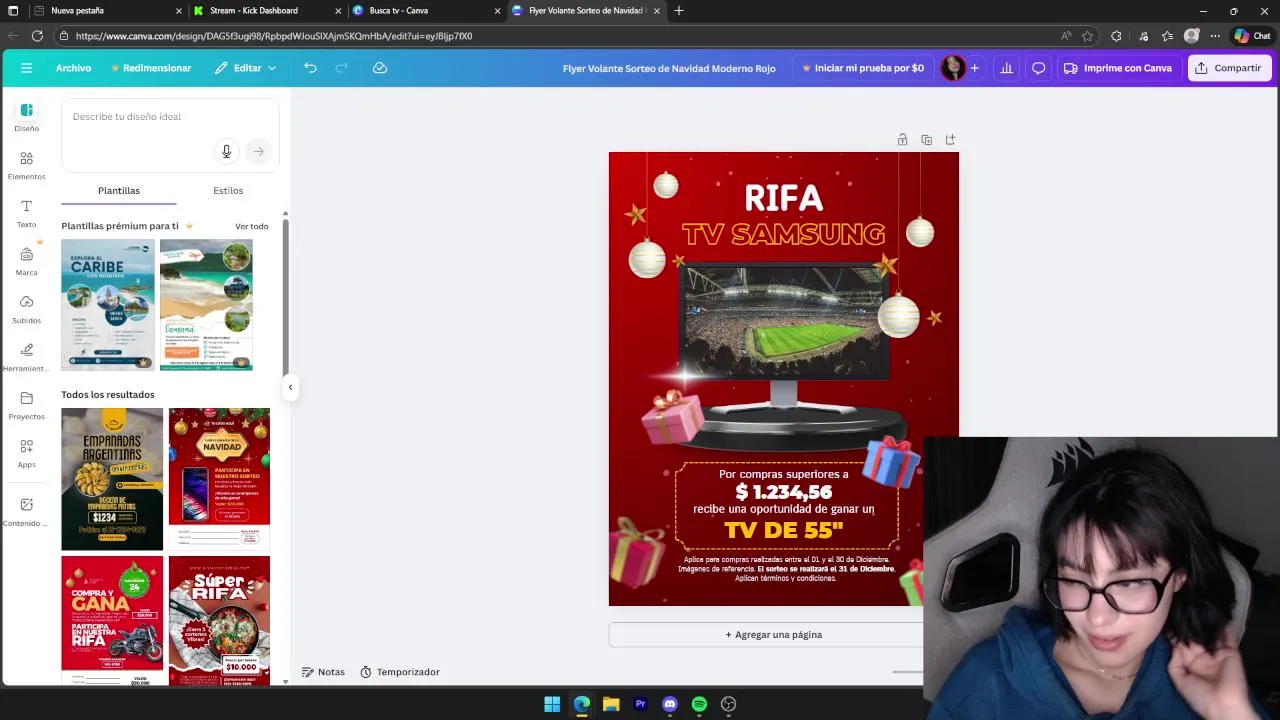Viewport: 1280px width, 720px height.
Task: Open the Contenido sidebar panel
Action: click(26, 512)
